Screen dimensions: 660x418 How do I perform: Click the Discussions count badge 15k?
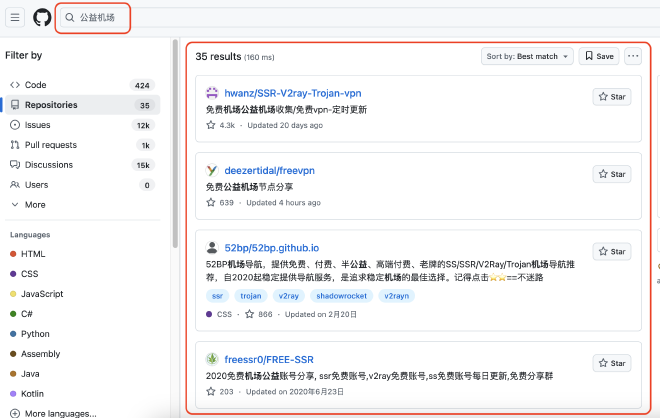(143, 165)
